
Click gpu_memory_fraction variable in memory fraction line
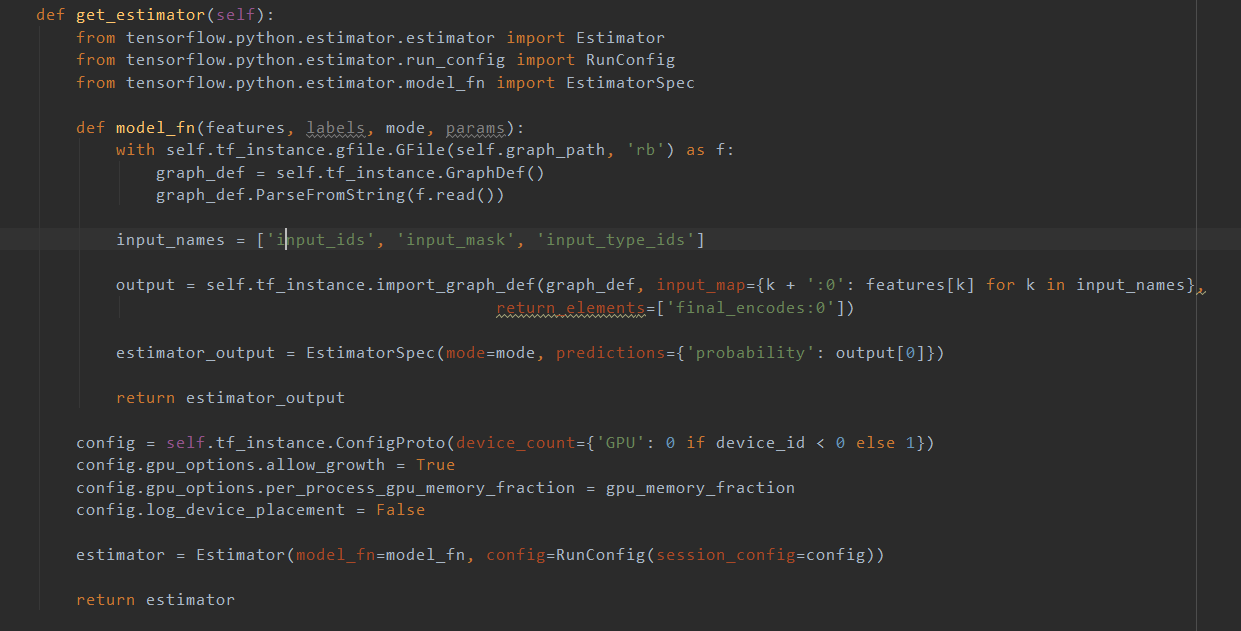pos(700,487)
